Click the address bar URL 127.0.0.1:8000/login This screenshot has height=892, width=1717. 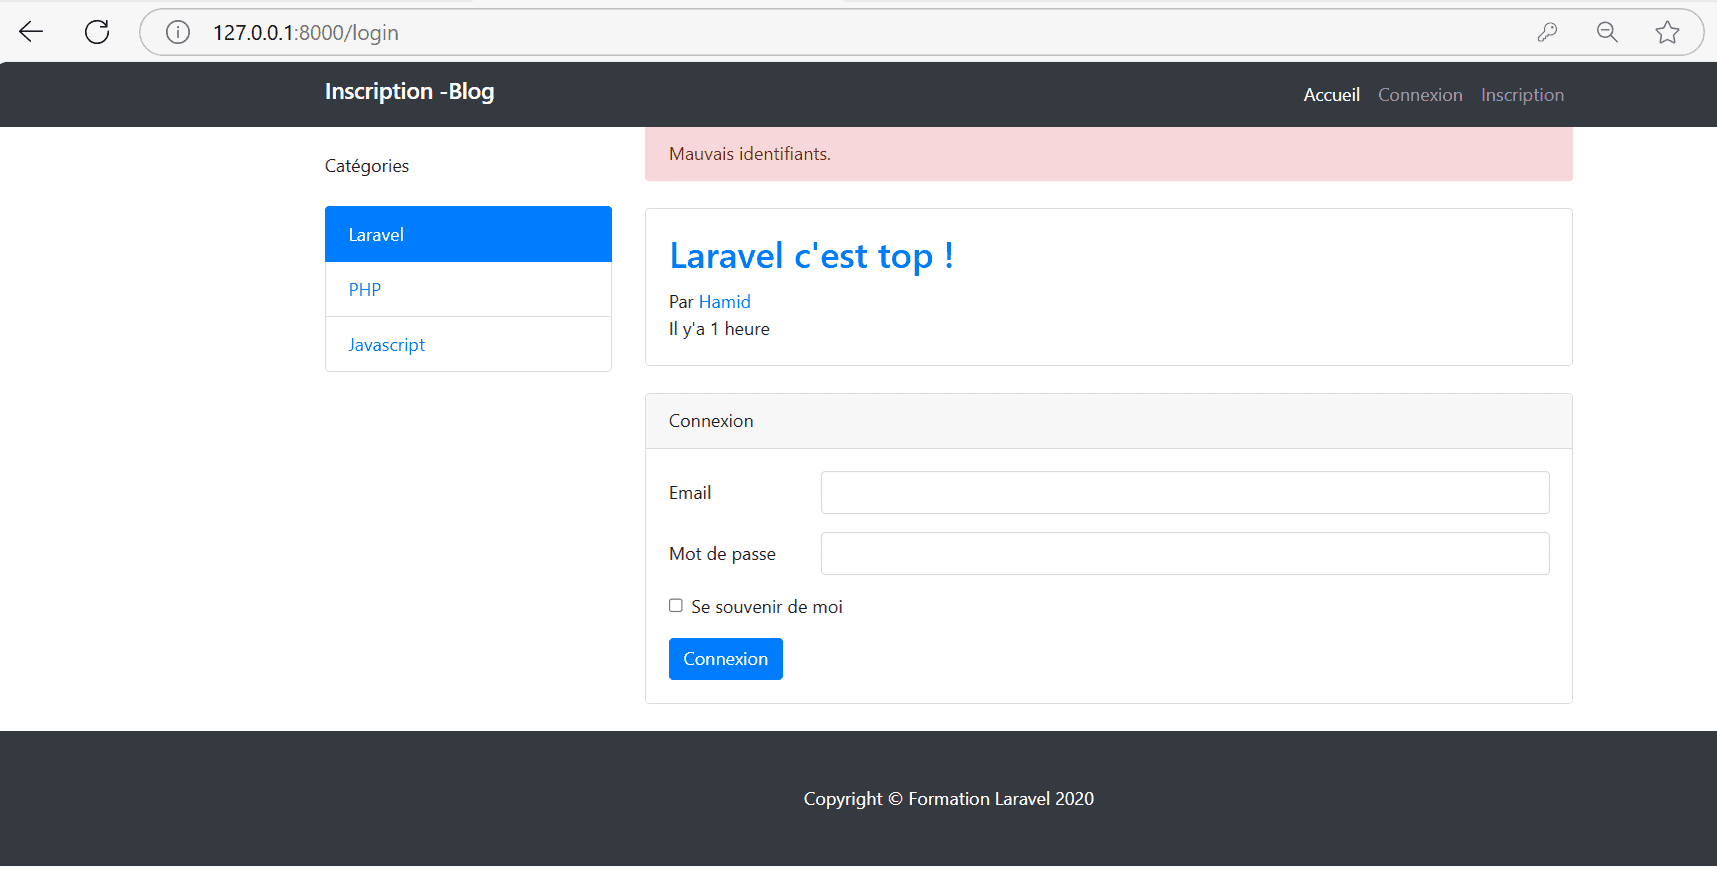click(306, 33)
